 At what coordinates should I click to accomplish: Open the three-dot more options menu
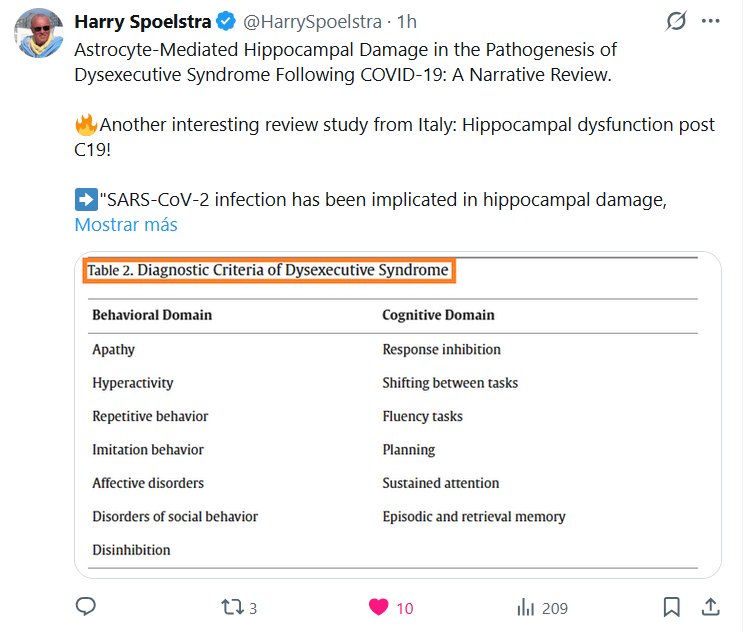pyautogui.click(x=713, y=21)
